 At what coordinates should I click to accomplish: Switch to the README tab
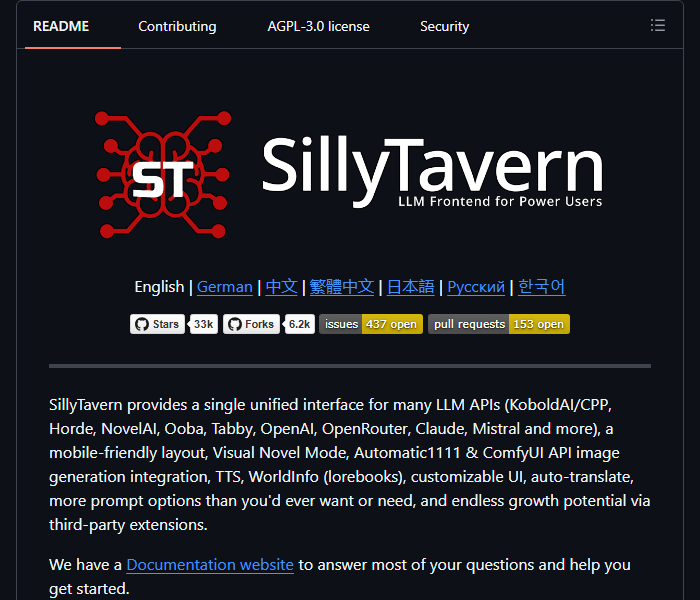[x=61, y=26]
